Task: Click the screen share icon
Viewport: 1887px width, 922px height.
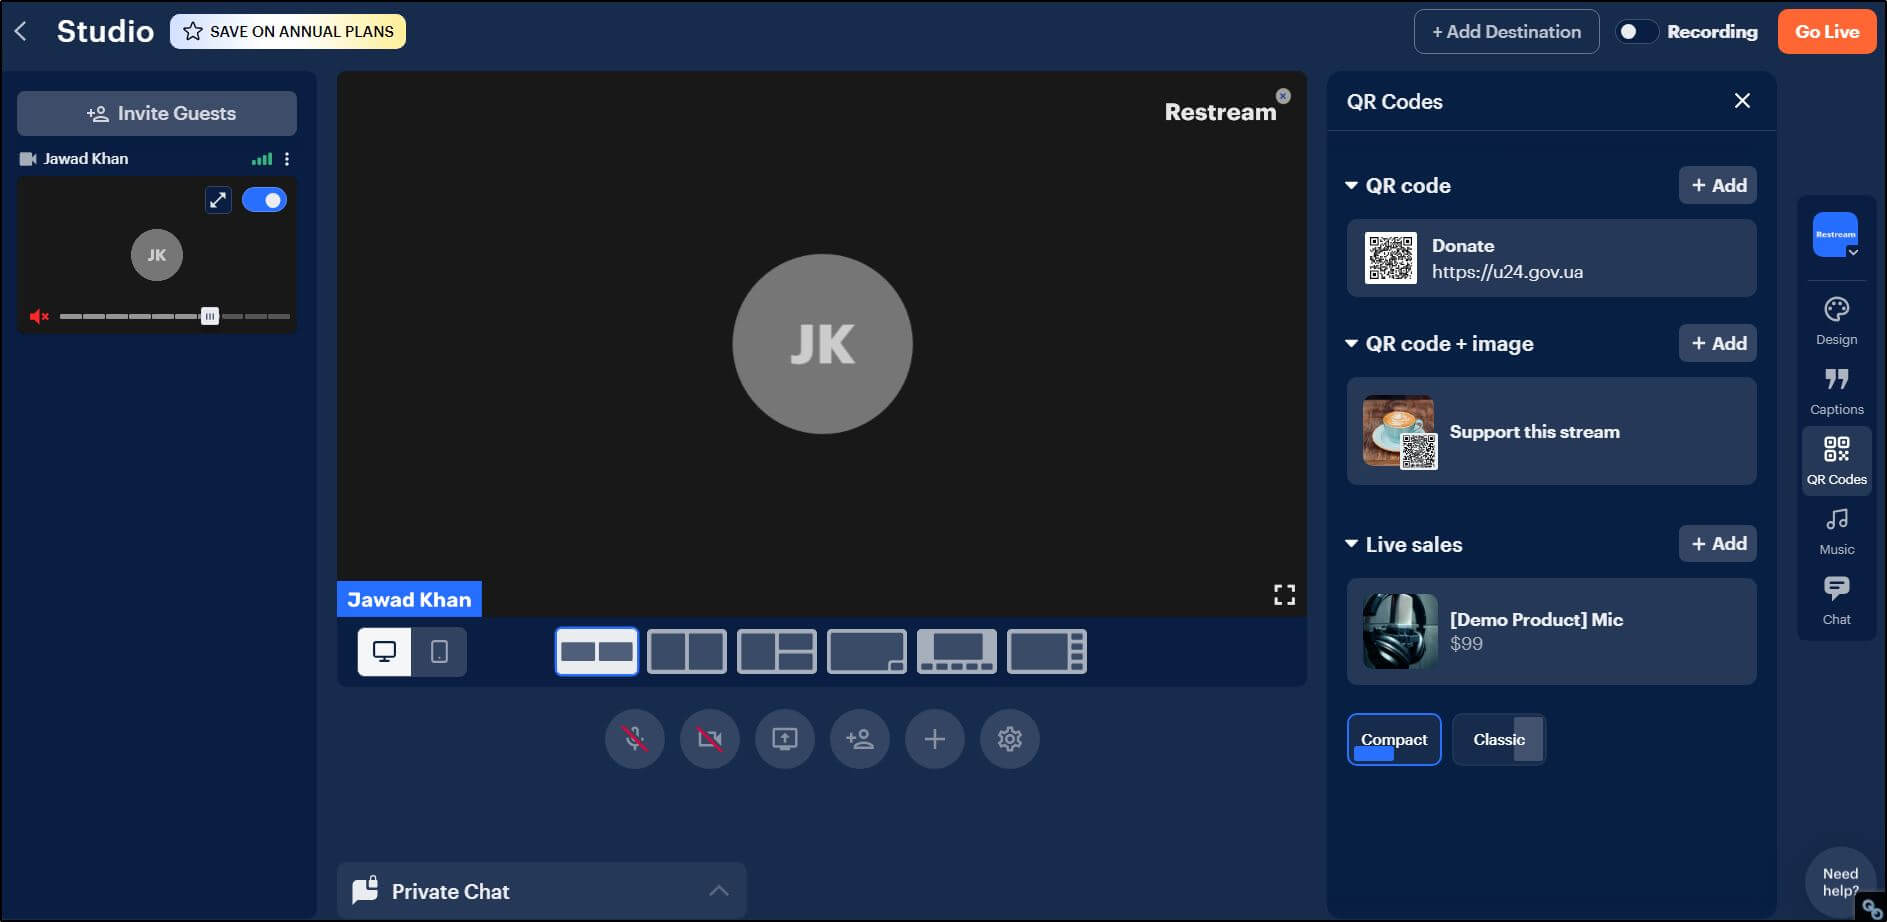Action: pos(785,739)
